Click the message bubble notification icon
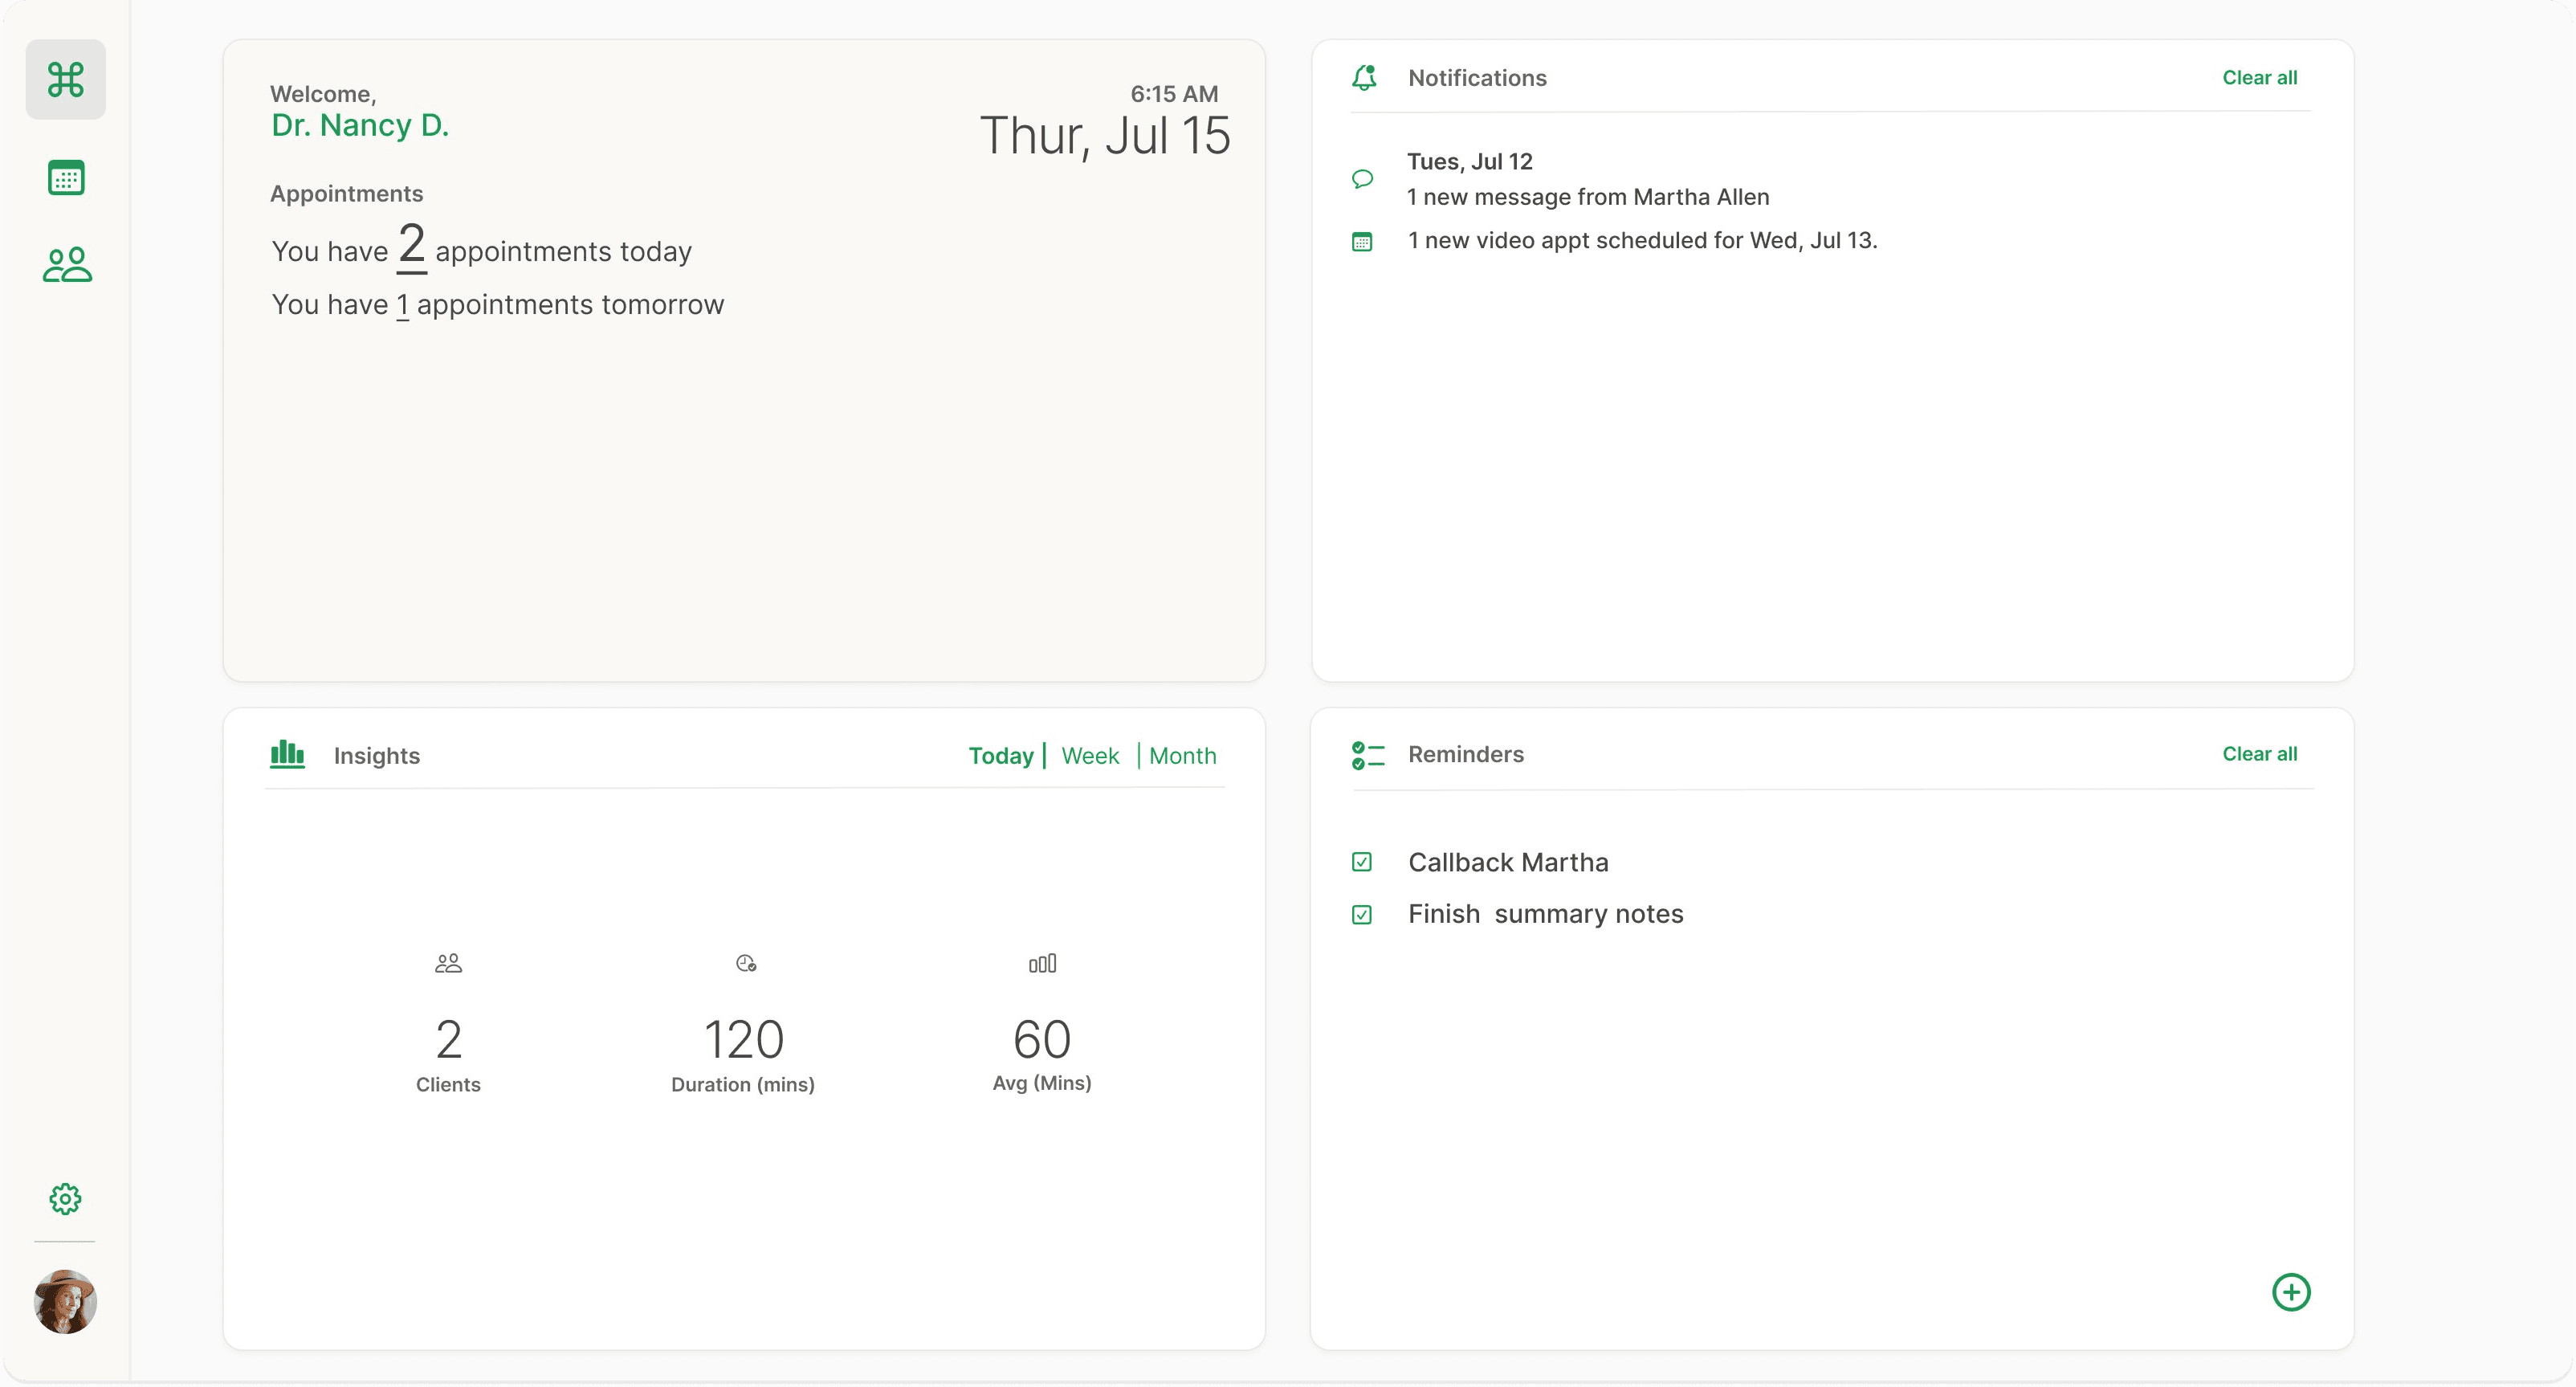This screenshot has height=1387, width=2576. click(1362, 179)
